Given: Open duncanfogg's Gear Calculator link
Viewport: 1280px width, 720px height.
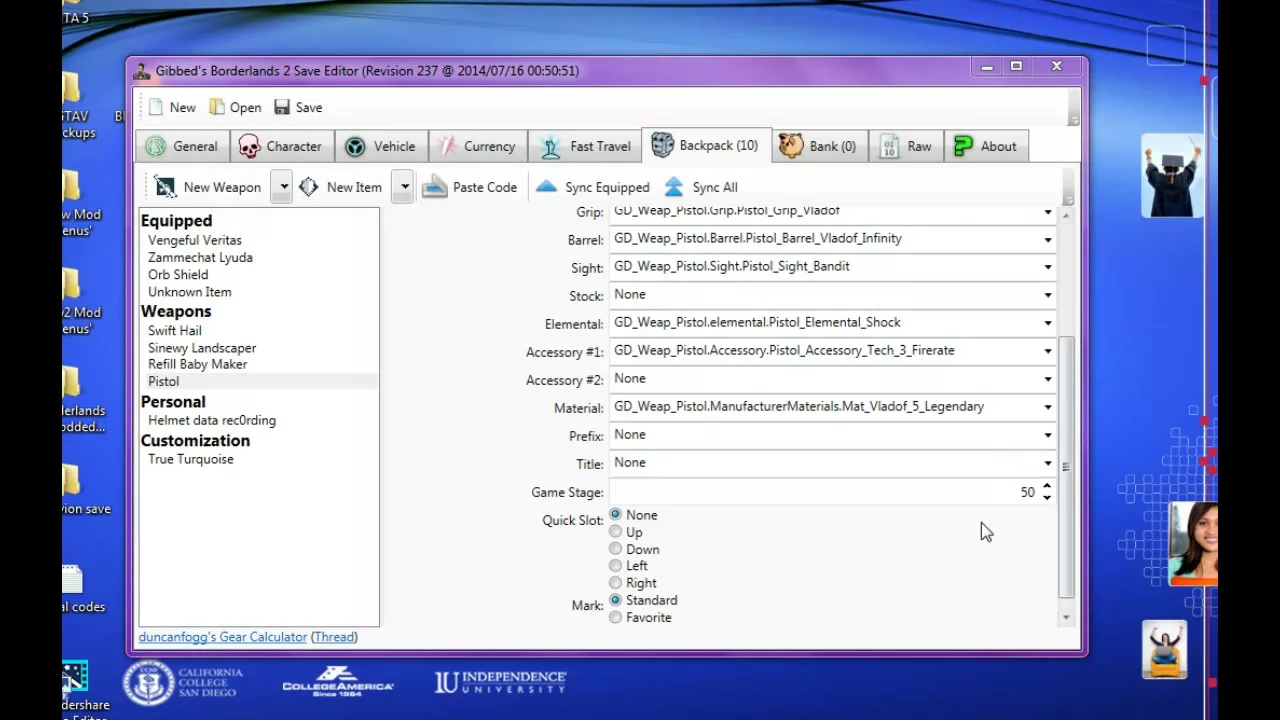Looking at the screenshot, I should coord(223,637).
